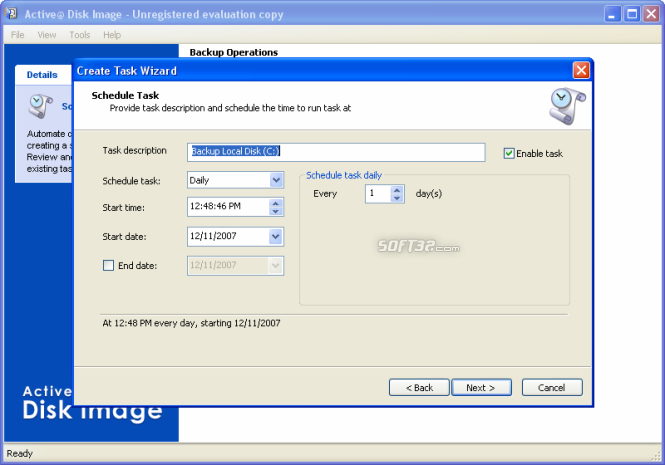
Task: Increase the Start time with up arrow
Action: click(276, 203)
